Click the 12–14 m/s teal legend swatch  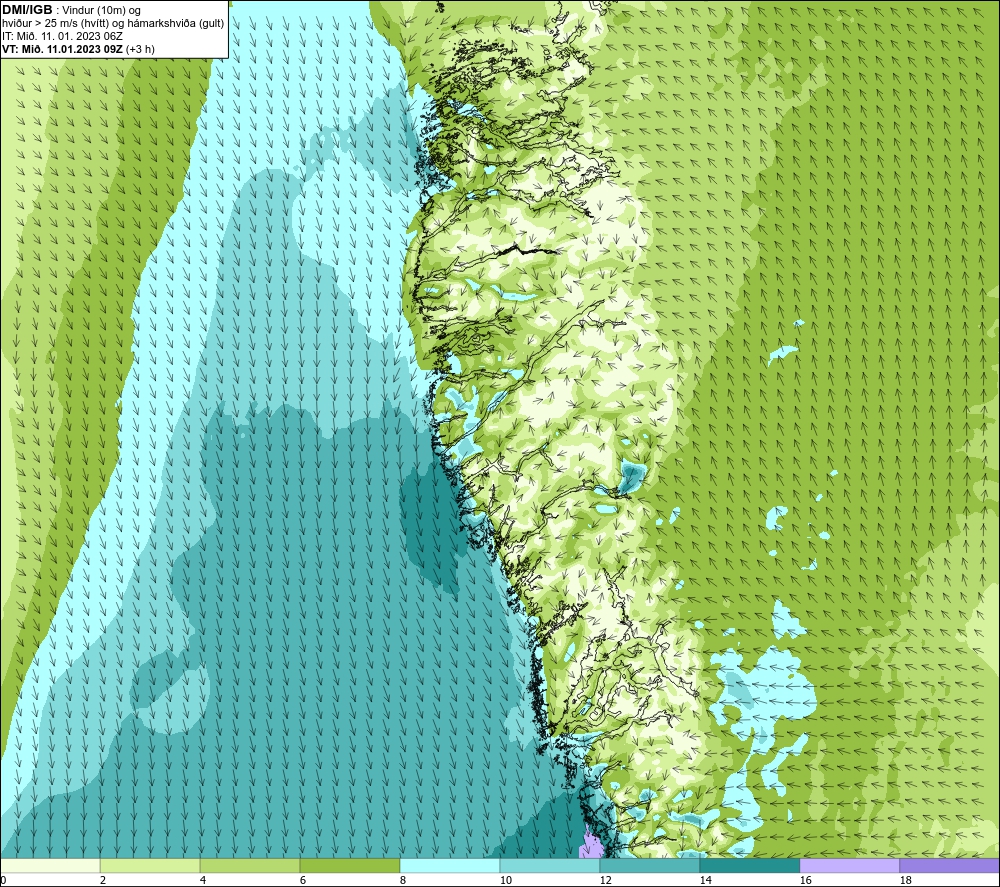pyautogui.click(x=649, y=865)
